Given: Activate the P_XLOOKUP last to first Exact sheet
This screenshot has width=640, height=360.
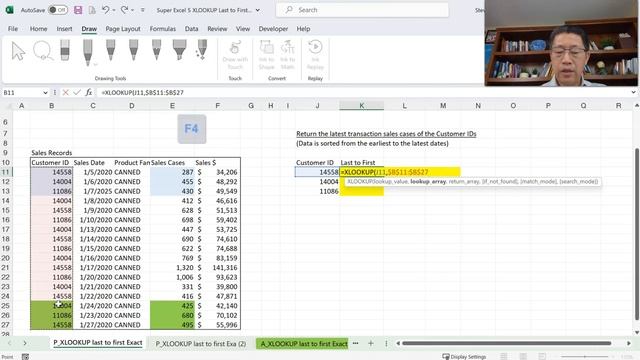Looking at the screenshot, I should (98, 343).
